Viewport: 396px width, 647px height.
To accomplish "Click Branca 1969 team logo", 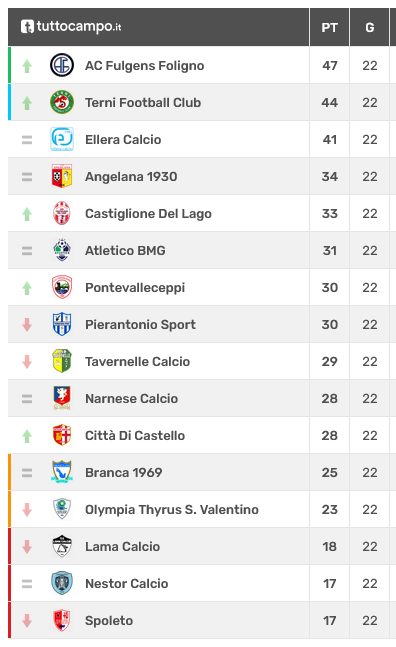I will point(62,472).
